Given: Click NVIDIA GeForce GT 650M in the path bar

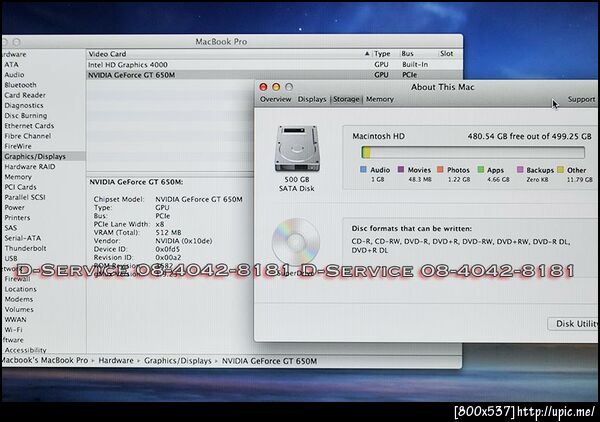Looking at the screenshot, I should [x=269, y=360].
